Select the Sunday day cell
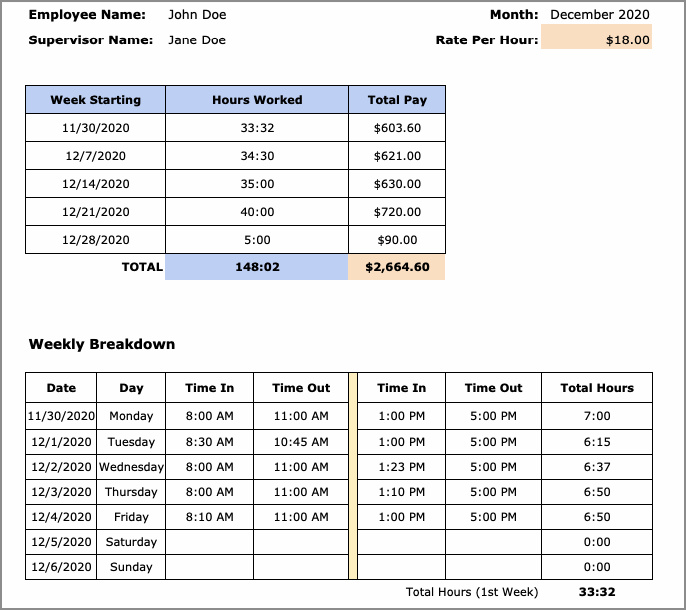This screenshot has width=686, height=610. [x=131, y=567]
